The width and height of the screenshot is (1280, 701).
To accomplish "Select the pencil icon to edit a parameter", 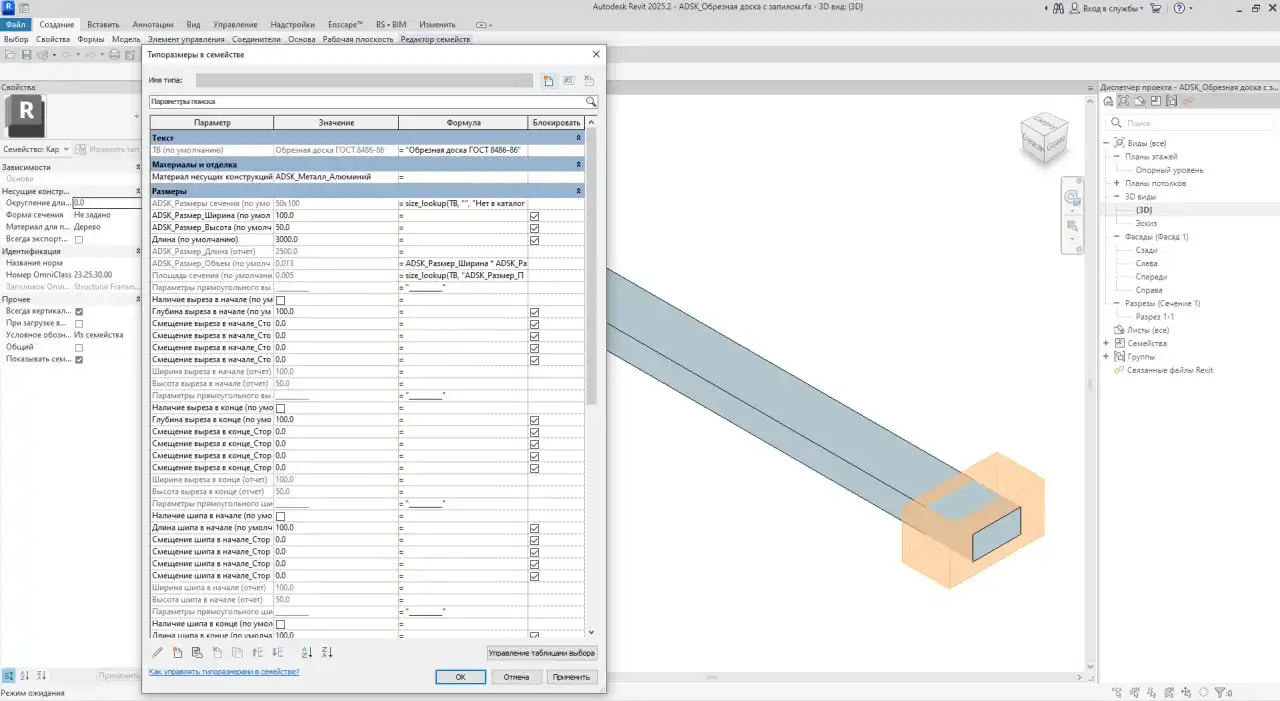I will 157,652.
